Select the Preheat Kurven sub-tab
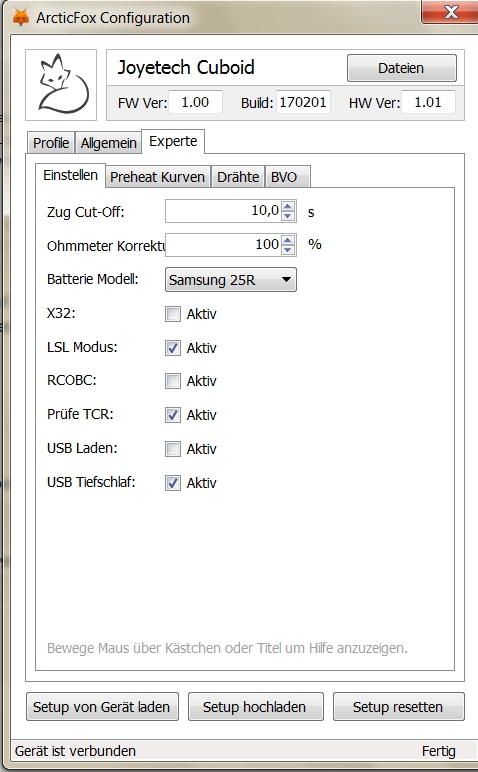 158,177
